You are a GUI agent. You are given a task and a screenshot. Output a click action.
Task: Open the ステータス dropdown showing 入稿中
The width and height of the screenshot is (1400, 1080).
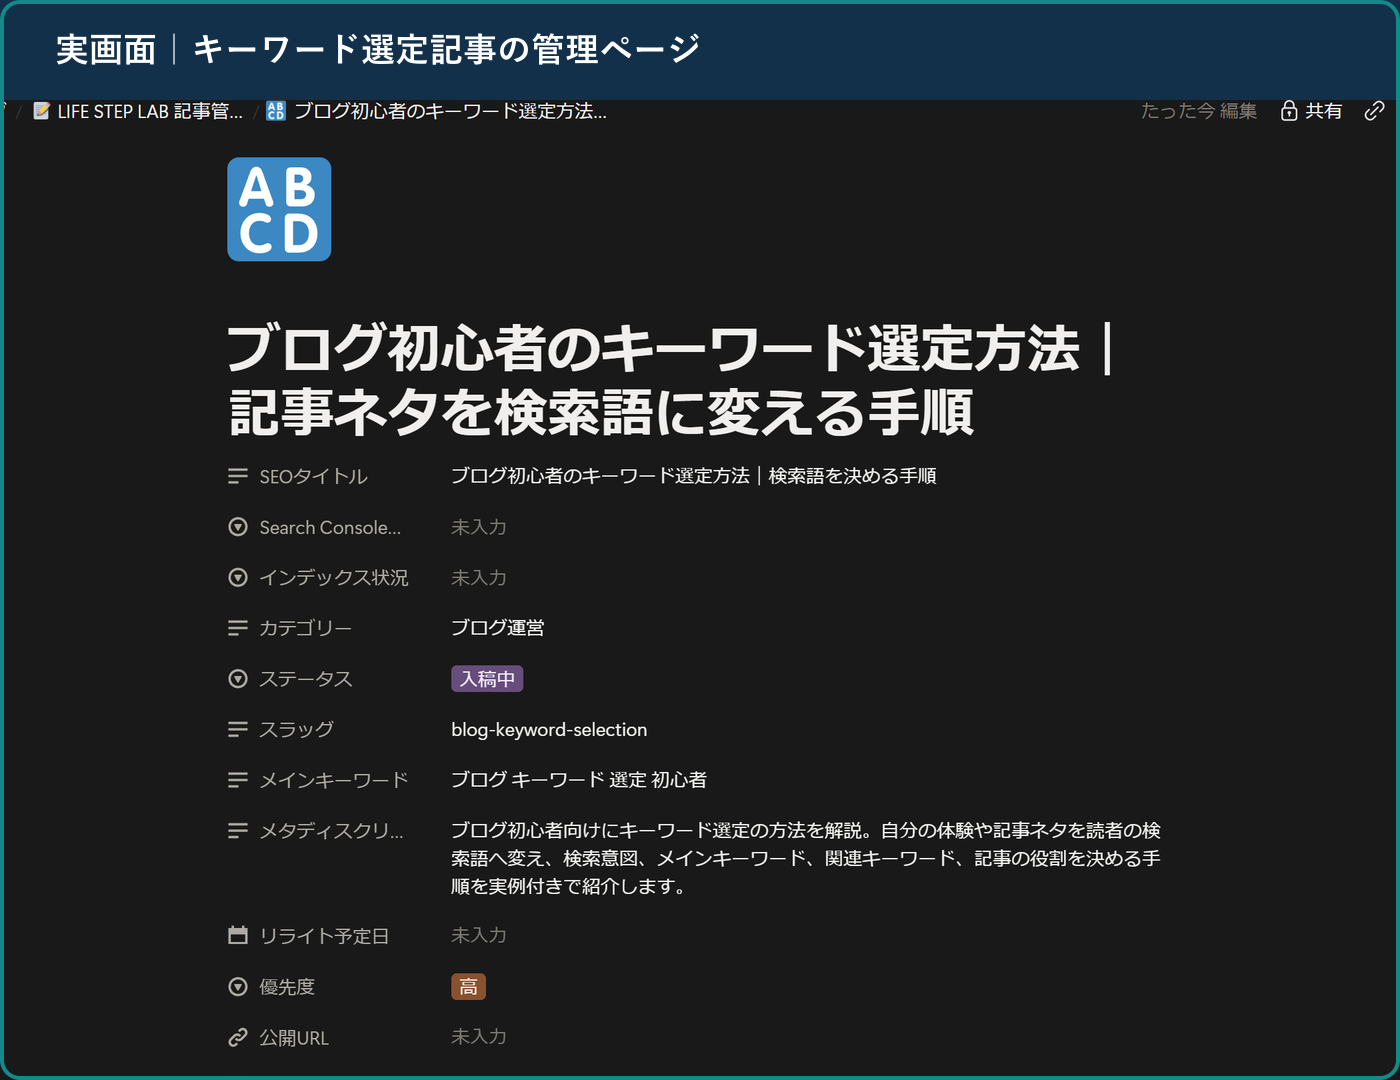(x=487, y=679)
